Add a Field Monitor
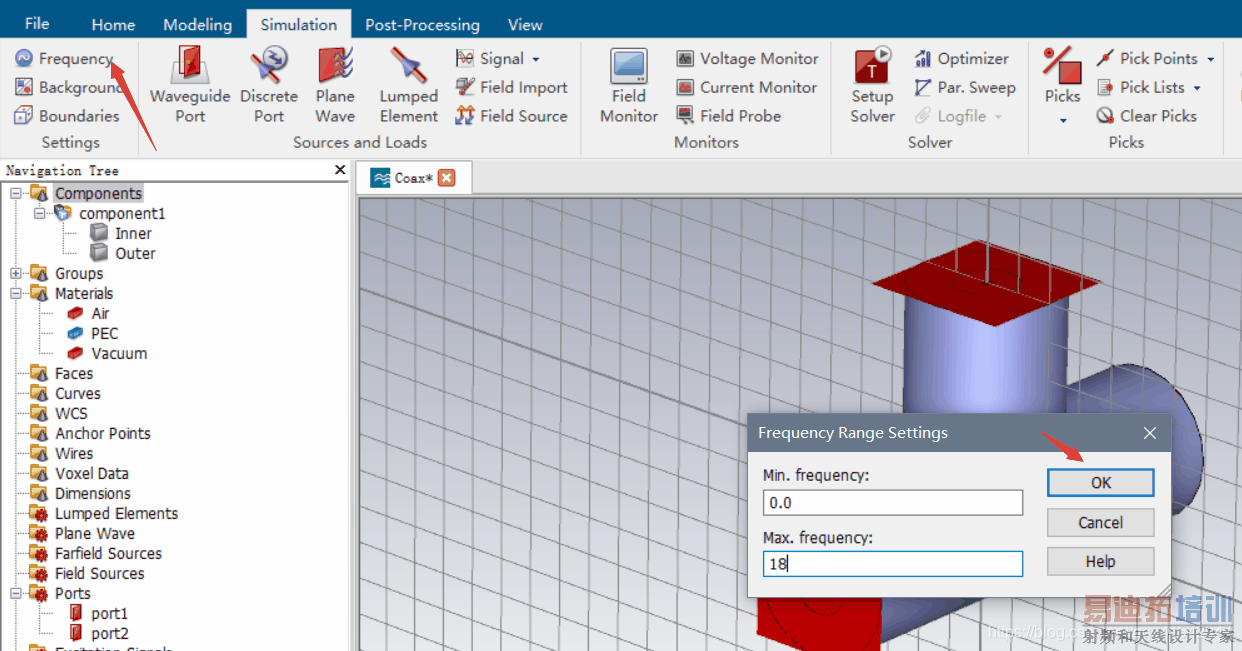Screen dimensions: 1242x651 [629, 86]
